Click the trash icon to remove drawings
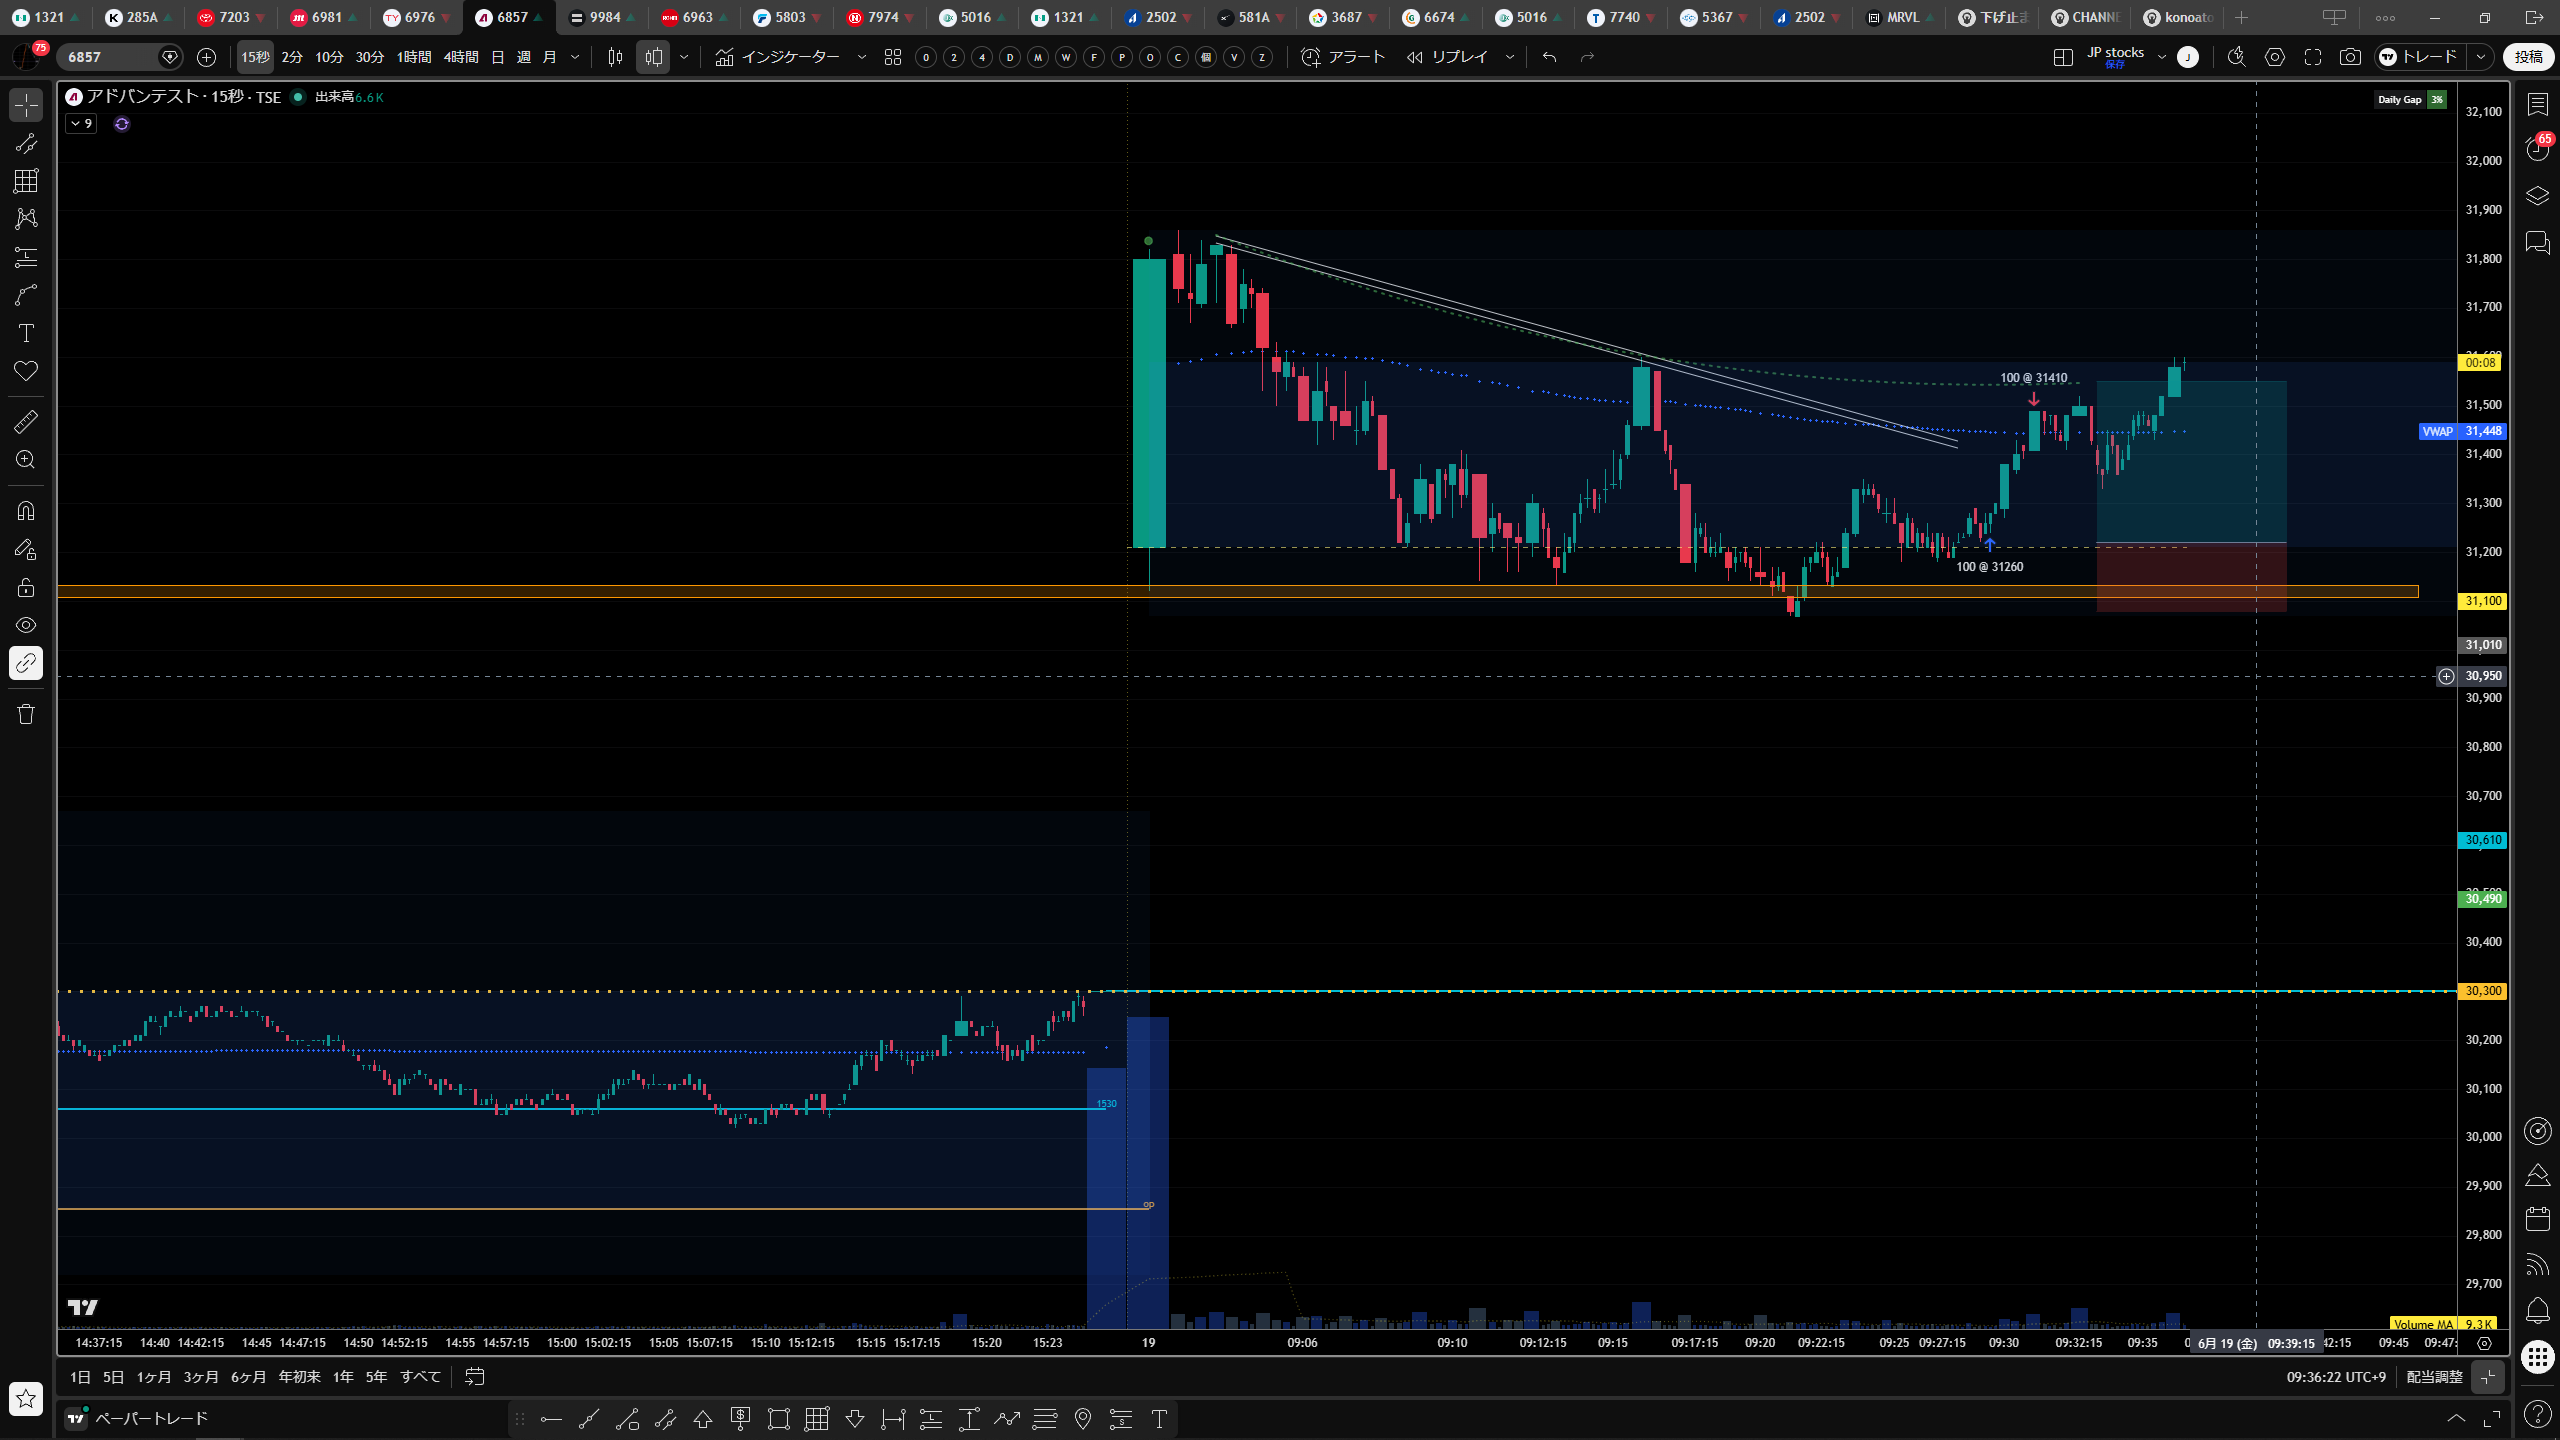Screen dimensions: 2560x1440 coord(26,714)
